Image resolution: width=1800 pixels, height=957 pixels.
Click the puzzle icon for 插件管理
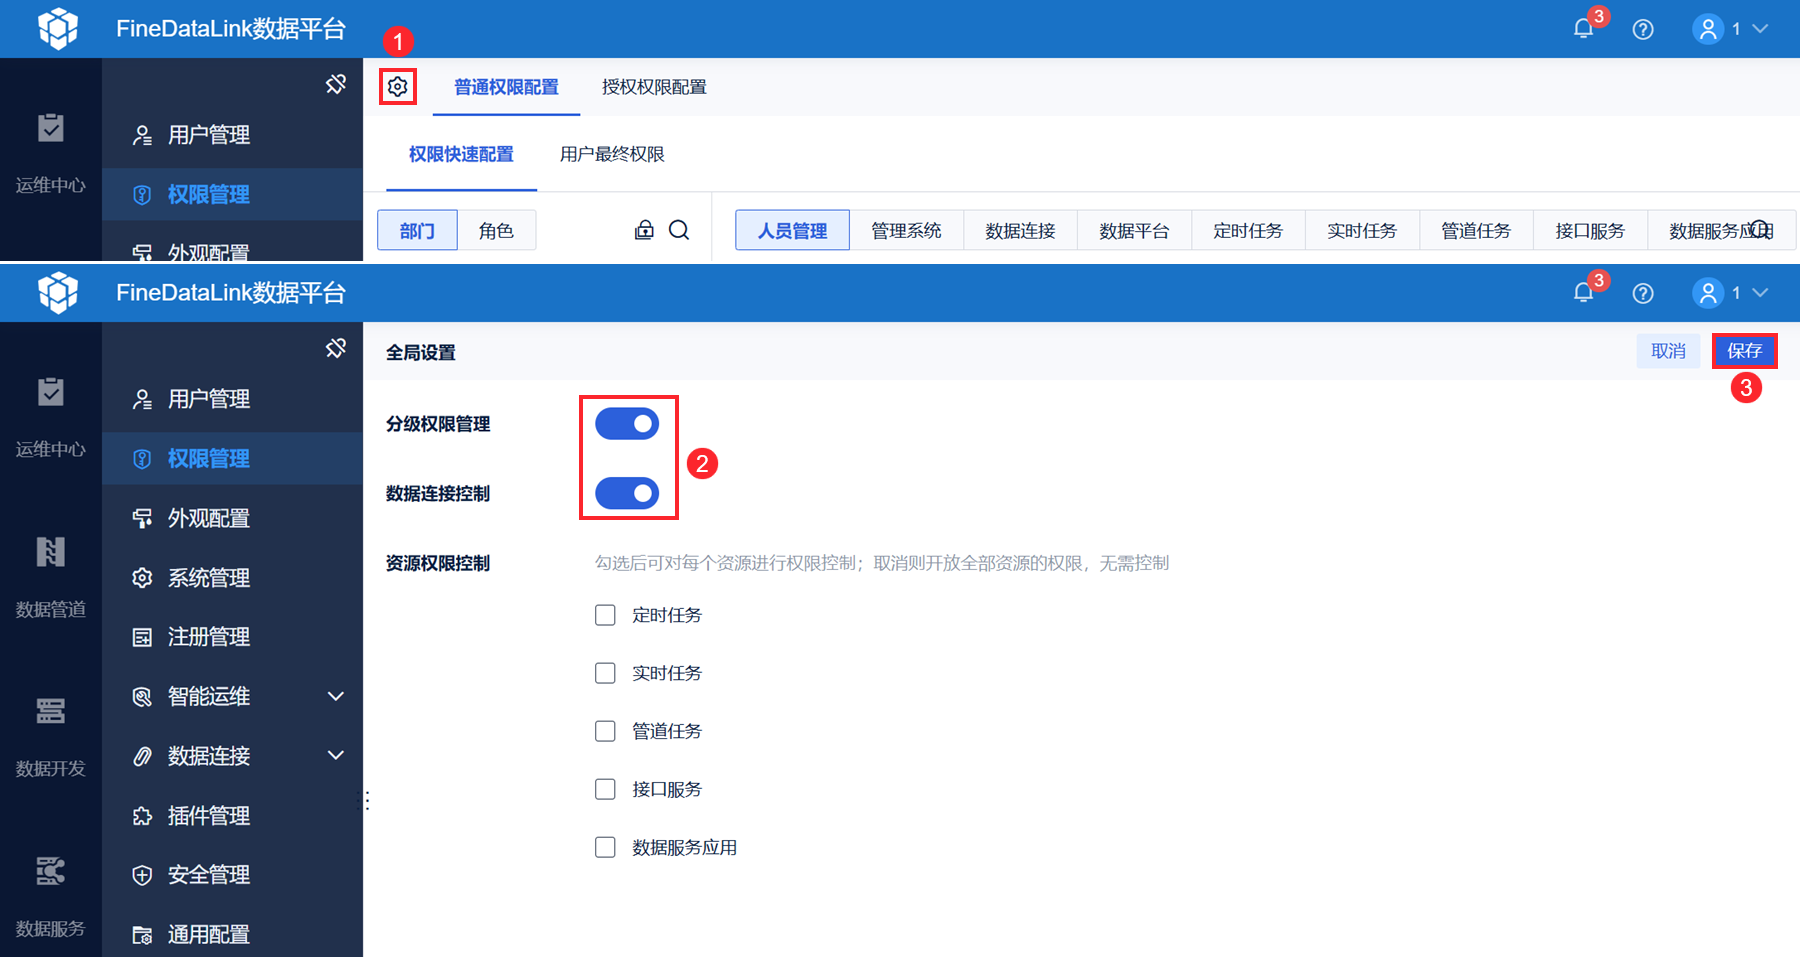(x=142, y=816)
